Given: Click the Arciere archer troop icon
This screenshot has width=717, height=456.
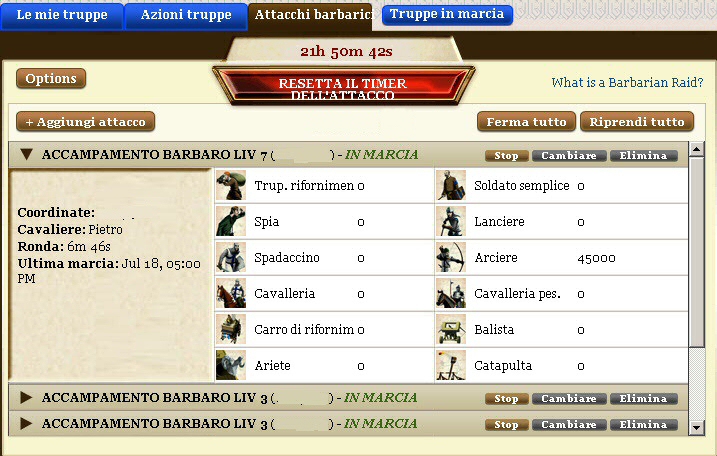Looking at the screenshot, I should click(x=451, y=258).
